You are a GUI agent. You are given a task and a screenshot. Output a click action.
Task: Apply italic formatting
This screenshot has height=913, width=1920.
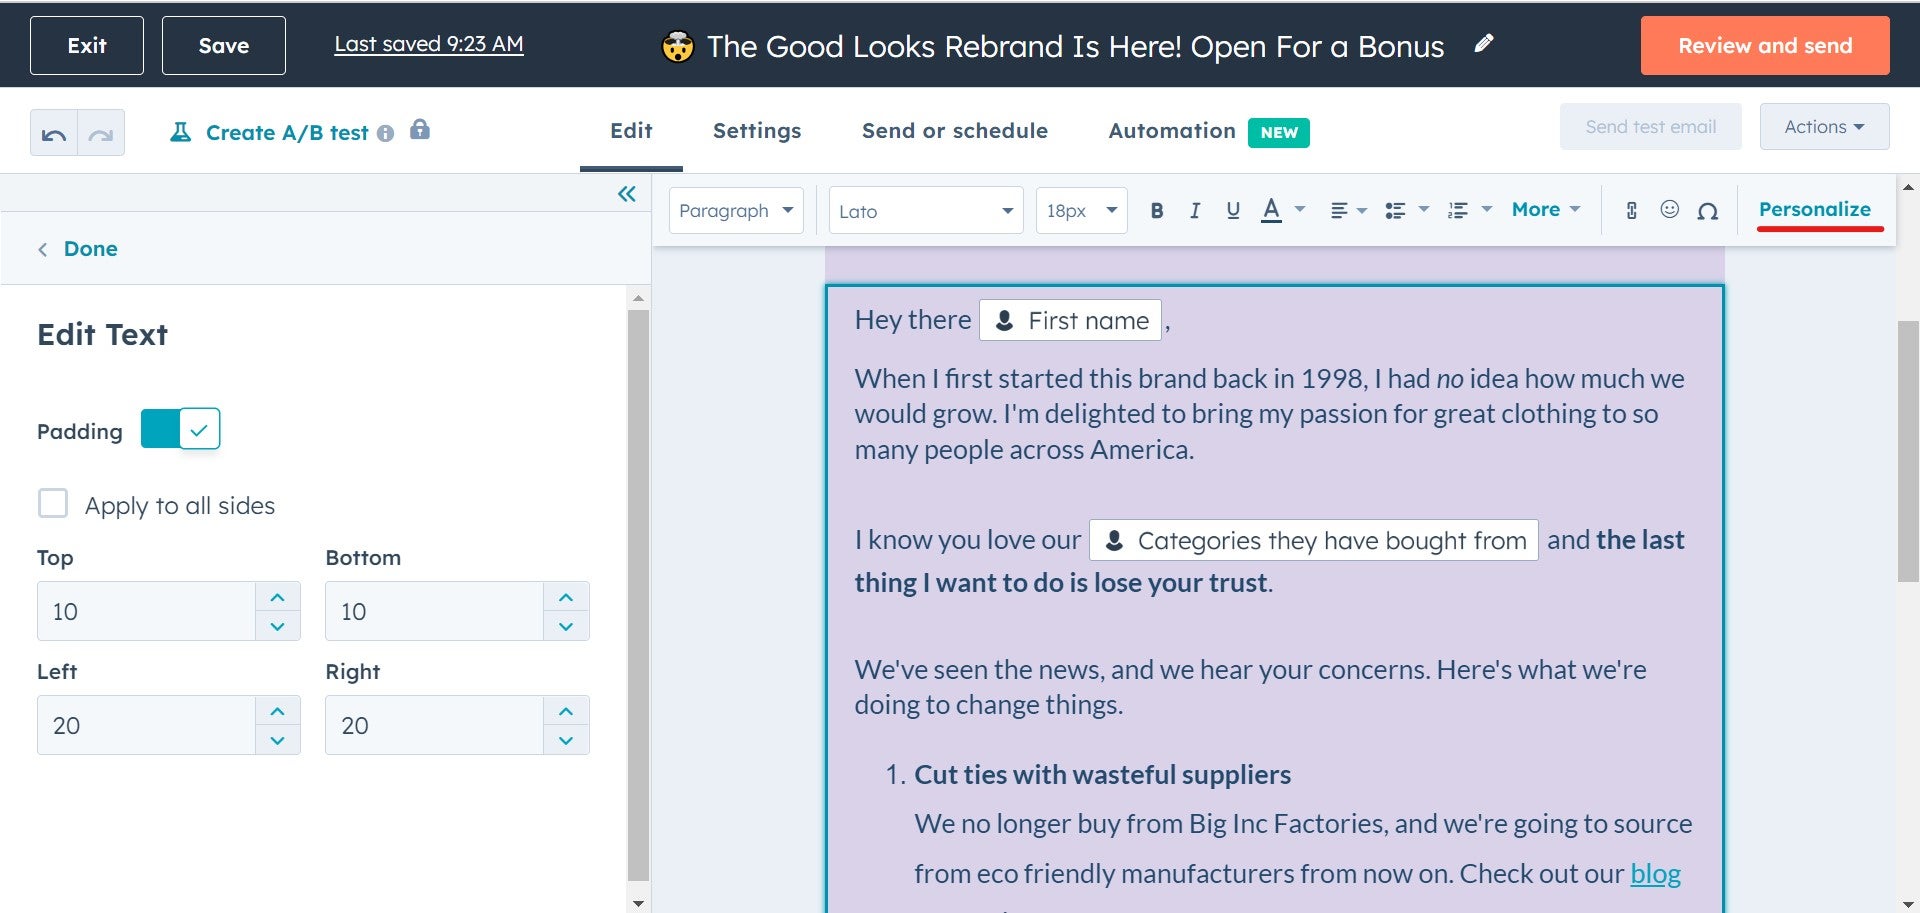(1195, 211)
